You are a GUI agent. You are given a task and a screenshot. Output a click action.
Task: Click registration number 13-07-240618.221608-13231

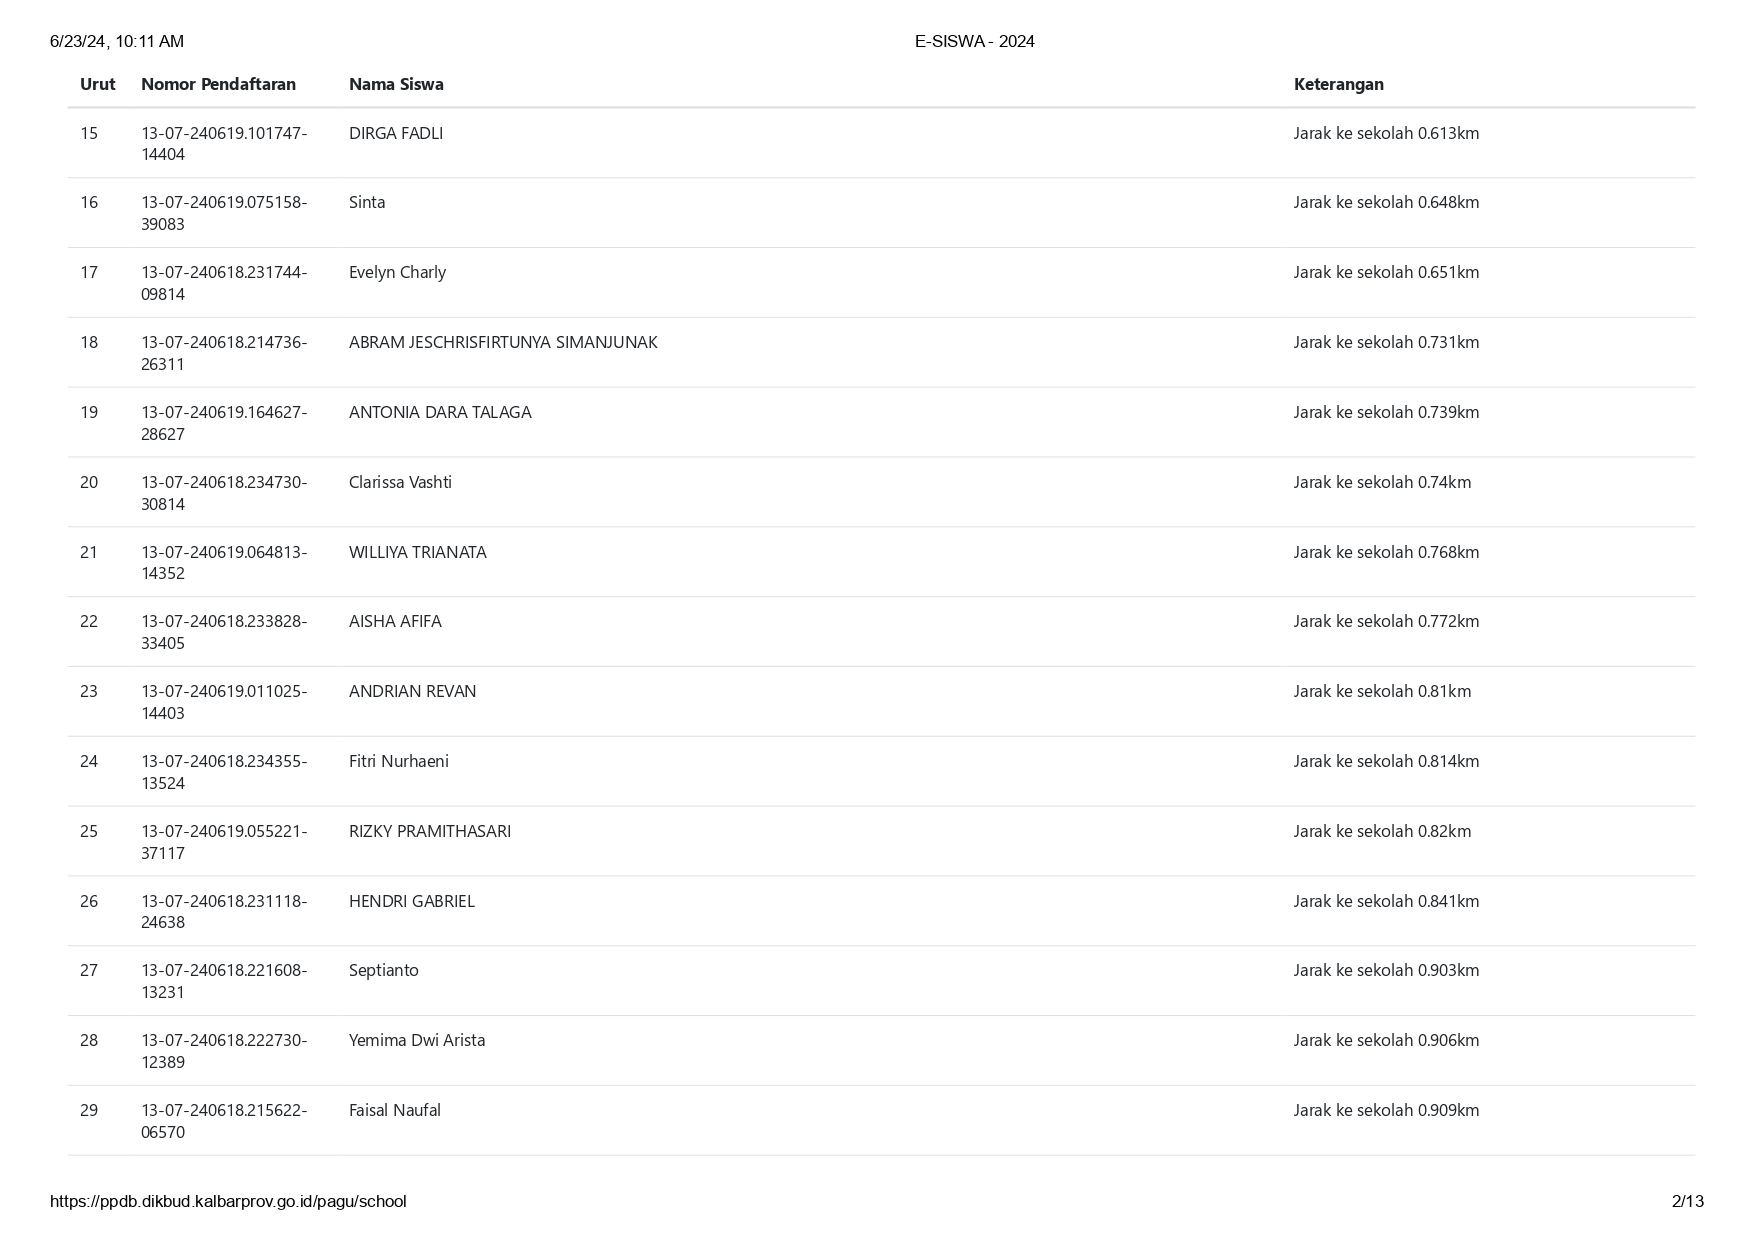224,981
